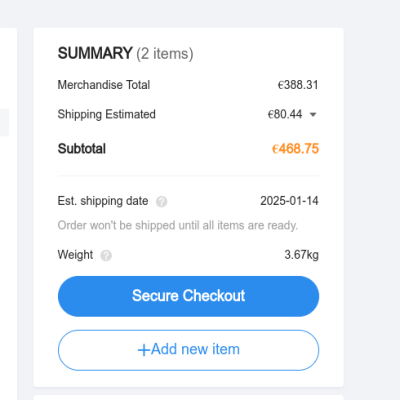Screen dimensions: 400x400
Task: Proceed with the Secure Checkout button
Action: pyautogui.click(x=188, y=296)
